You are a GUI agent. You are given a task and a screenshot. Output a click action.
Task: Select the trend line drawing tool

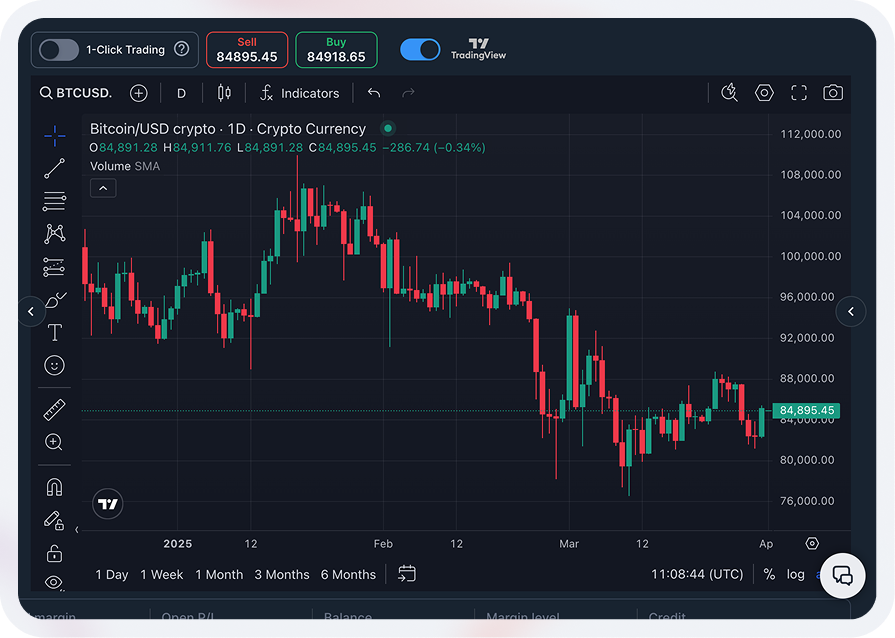pos(54,168)
